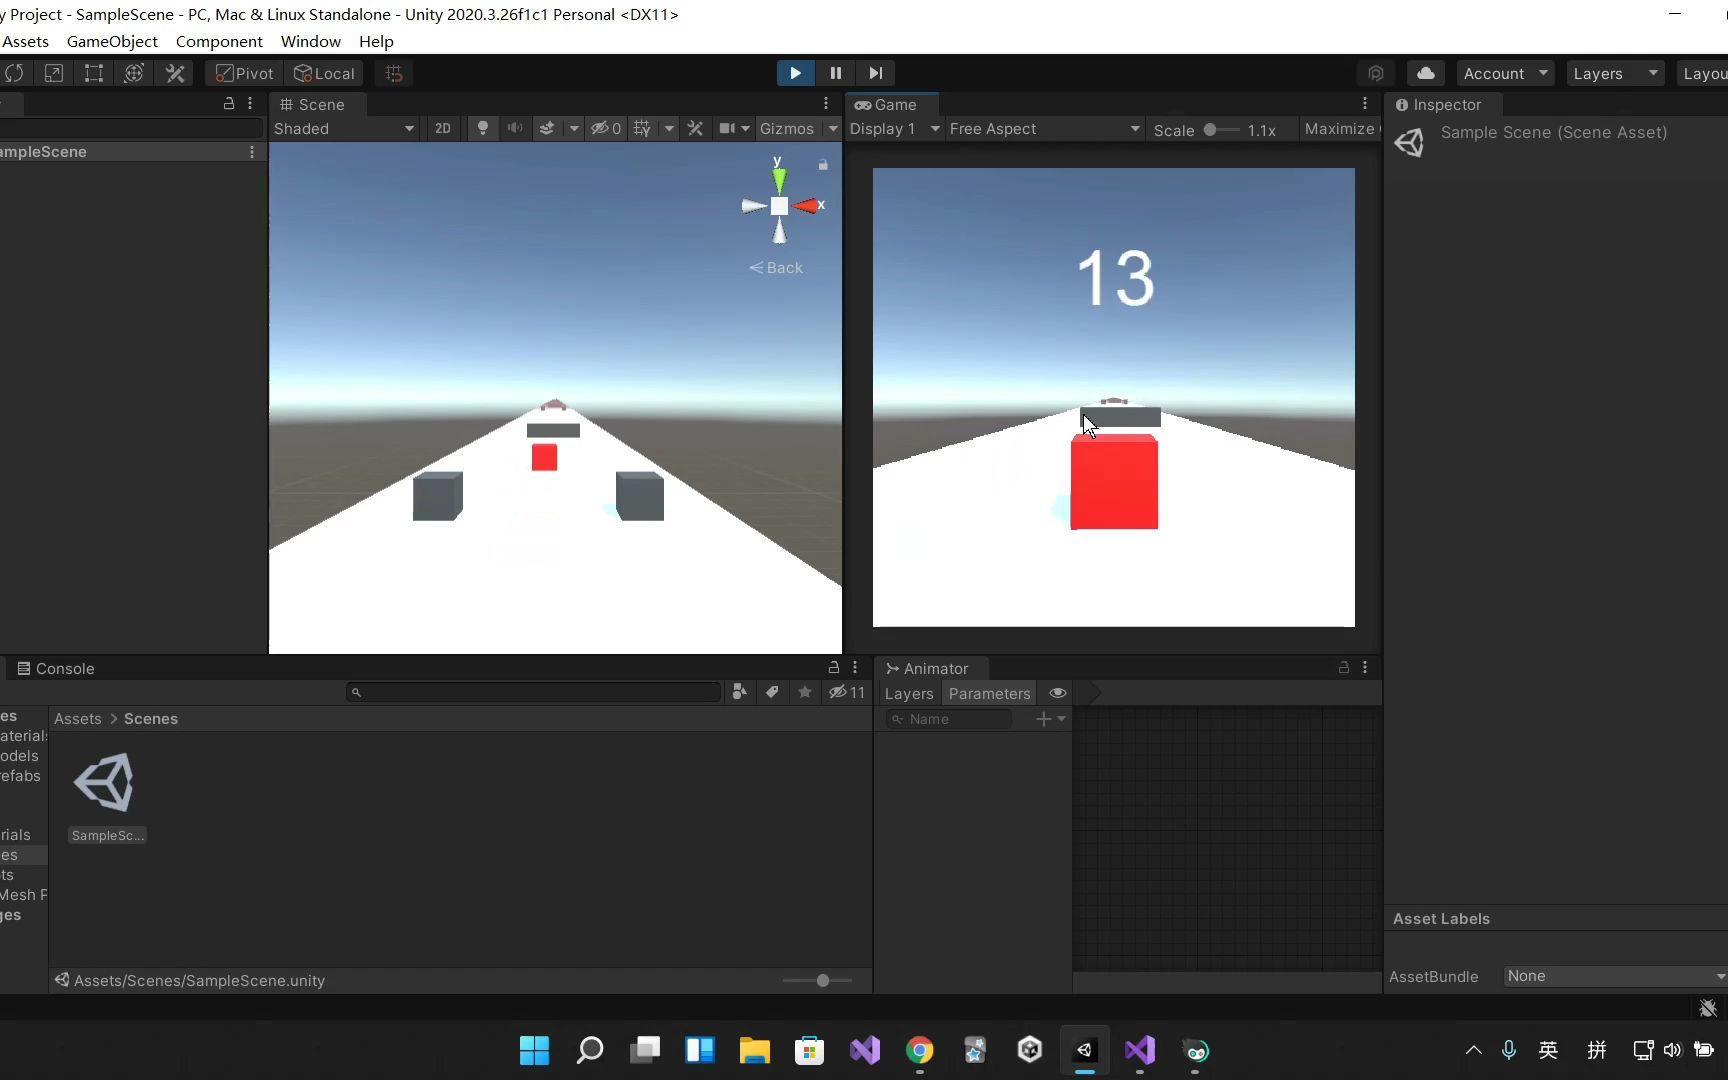
Task: Open the GameObject menu
Action: coord(111,41)
